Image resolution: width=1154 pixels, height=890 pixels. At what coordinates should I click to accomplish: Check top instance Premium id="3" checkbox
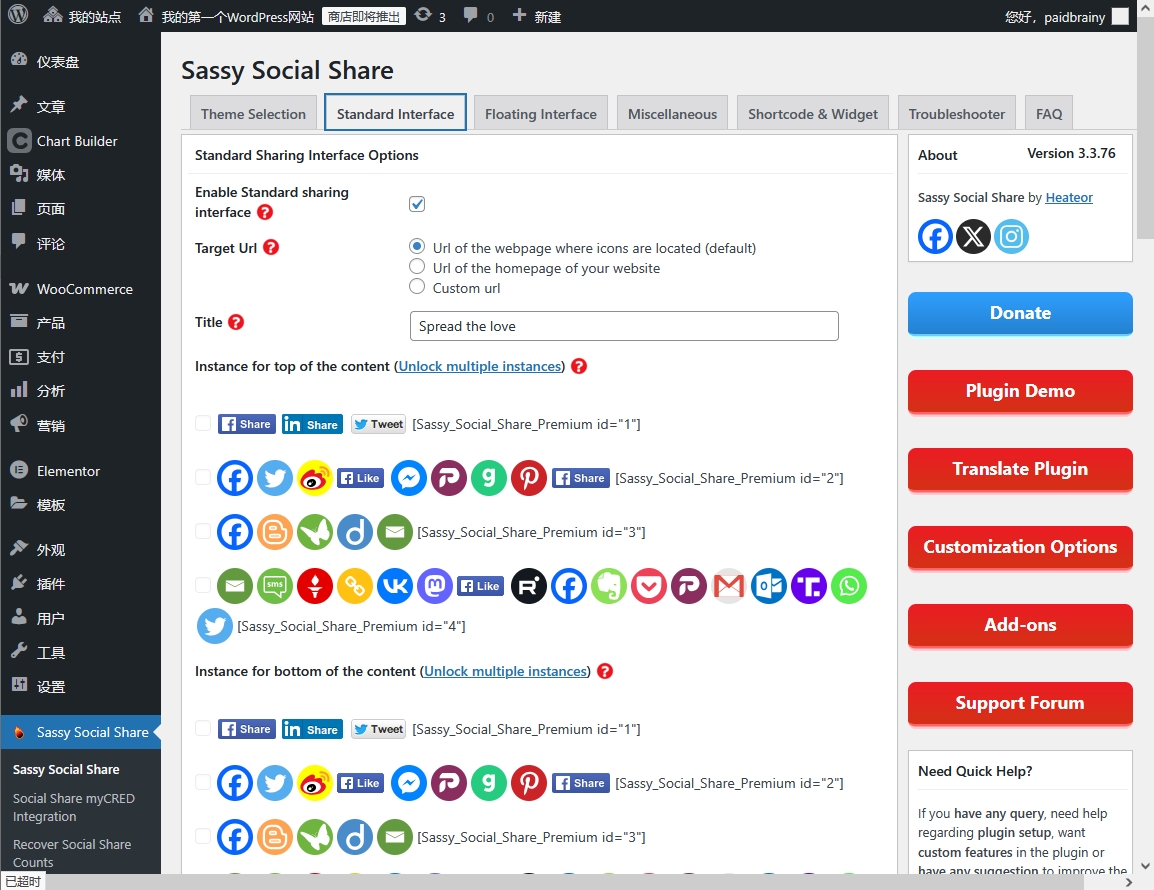203,531
